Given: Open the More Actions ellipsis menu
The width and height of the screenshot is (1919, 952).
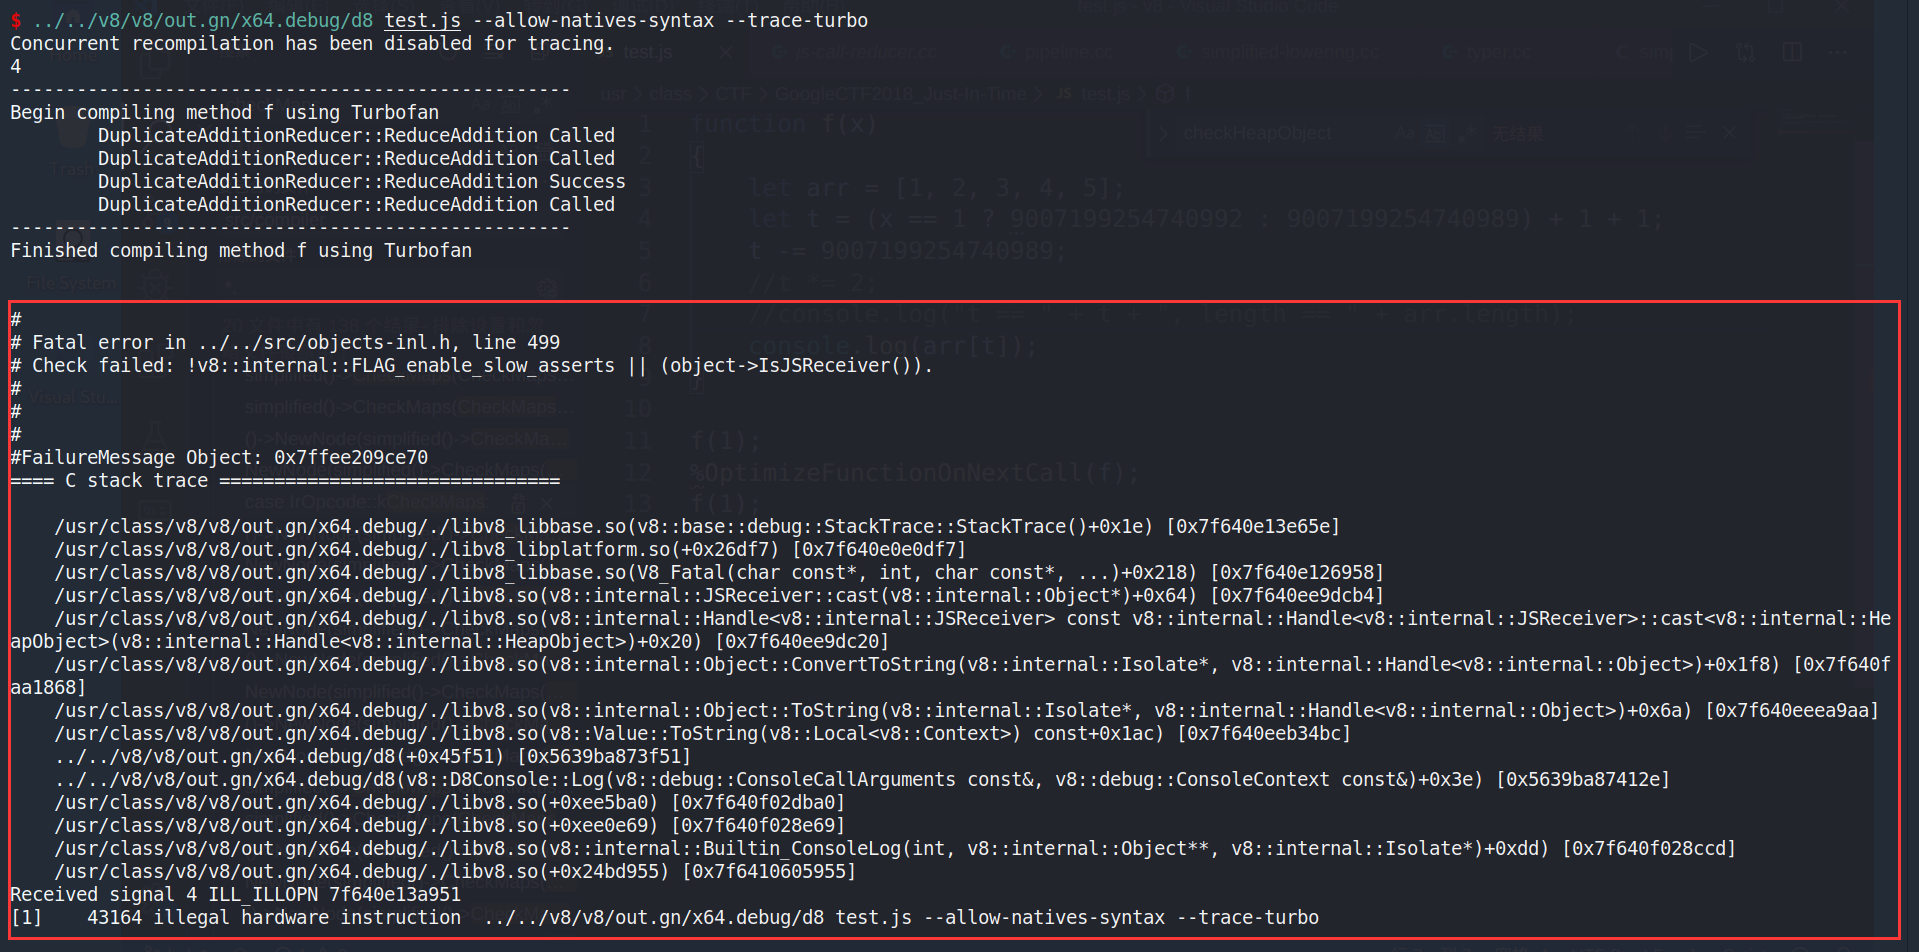Looking at the screenshot, I should tap(1838, 52).
